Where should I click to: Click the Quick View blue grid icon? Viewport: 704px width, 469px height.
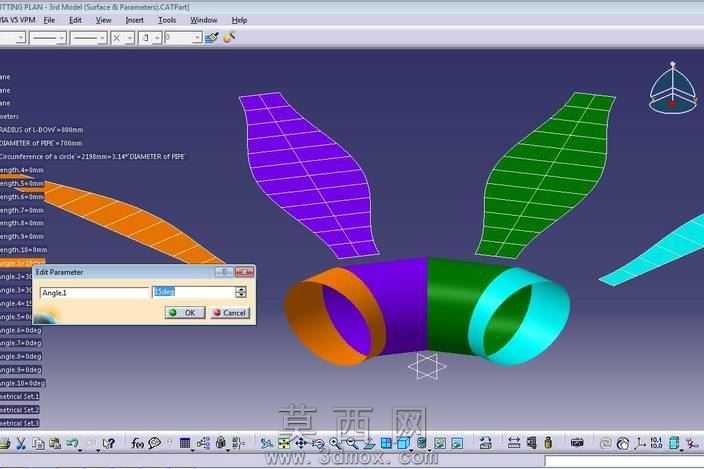(386, 443)
